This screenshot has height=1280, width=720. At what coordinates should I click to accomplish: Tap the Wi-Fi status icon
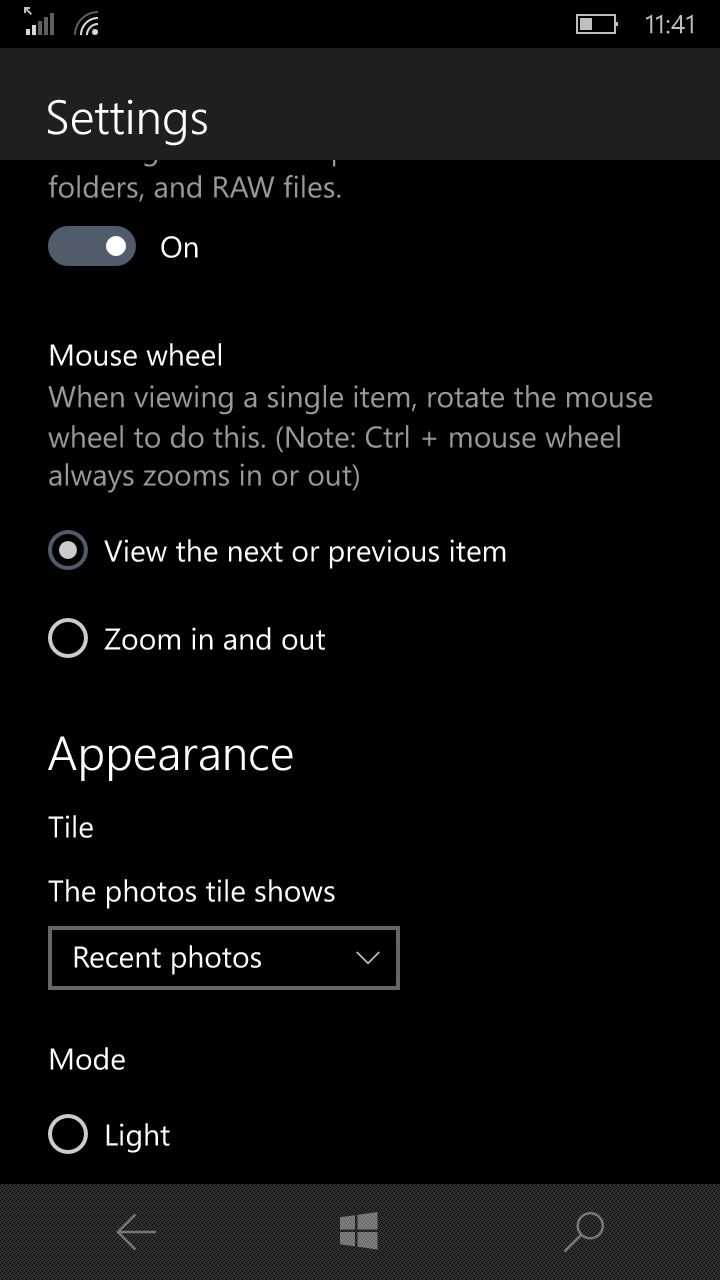88,24
